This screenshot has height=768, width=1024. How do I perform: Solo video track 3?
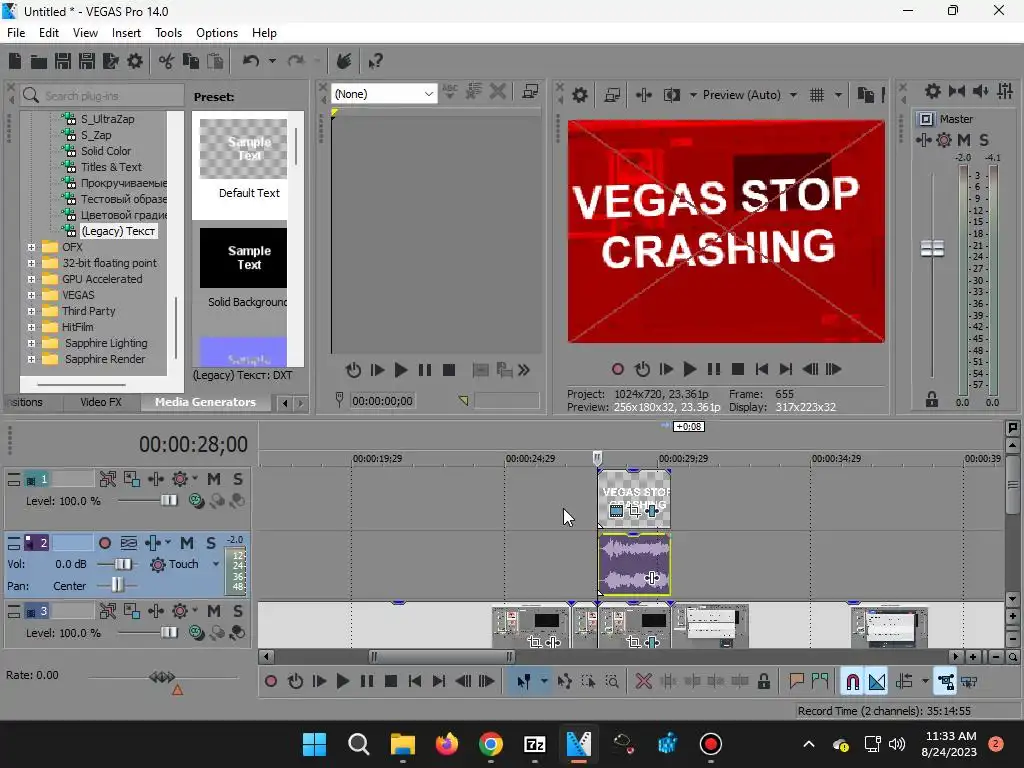click(238, 611)
